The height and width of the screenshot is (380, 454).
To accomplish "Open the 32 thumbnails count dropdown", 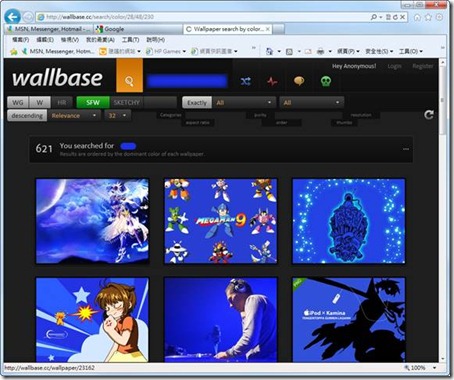I will [117, 116].
